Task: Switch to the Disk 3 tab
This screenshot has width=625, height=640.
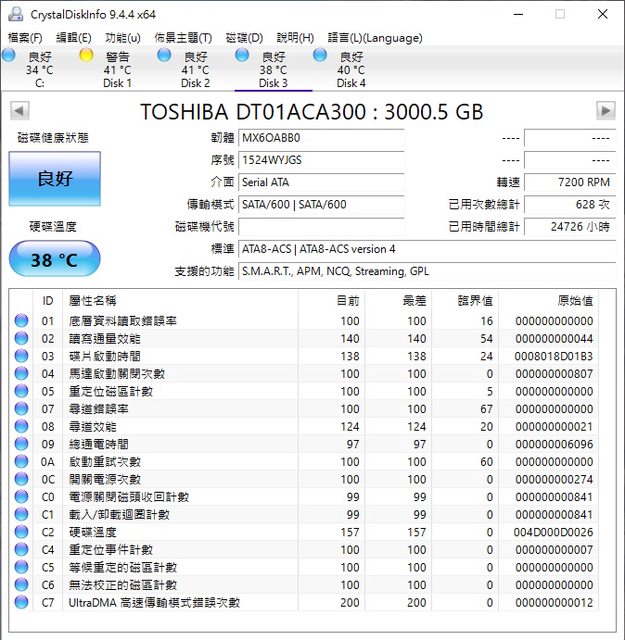Action: pos(273,70)
